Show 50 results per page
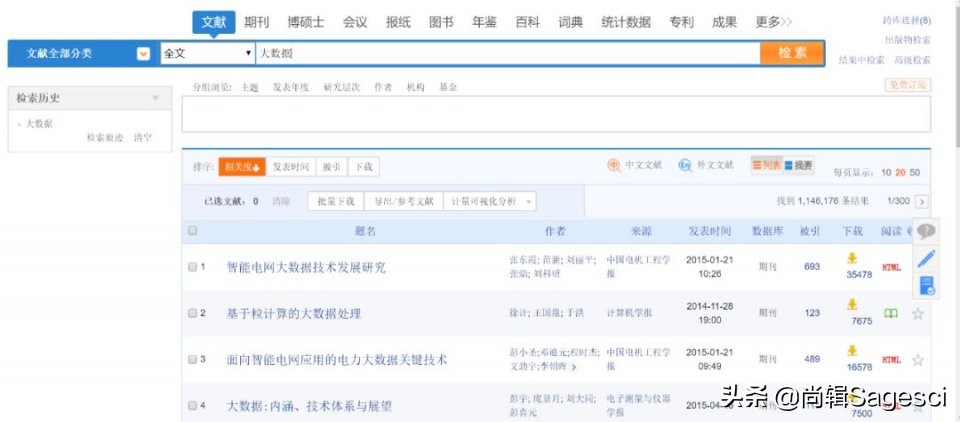This screenshot has width=960, height=422. pos(915,173)
